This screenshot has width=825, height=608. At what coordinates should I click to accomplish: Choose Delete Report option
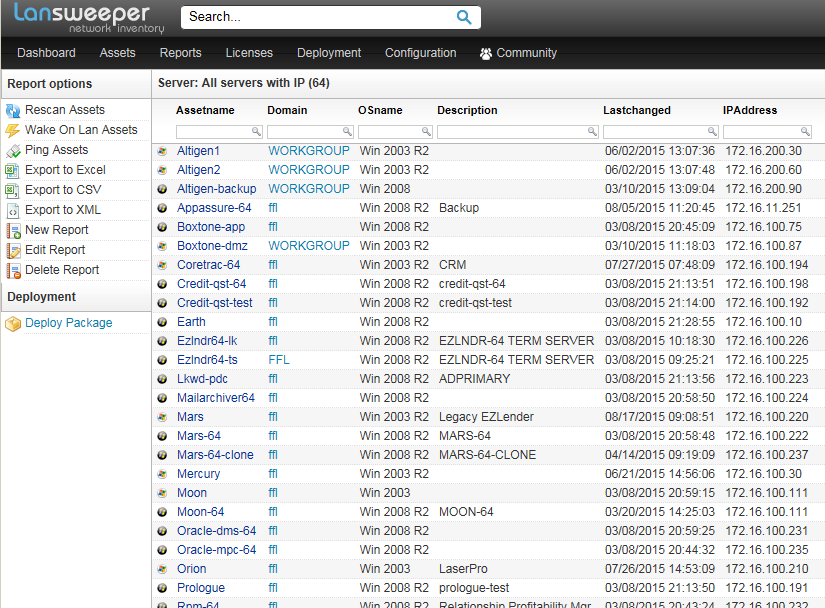(x=62, y=270)
